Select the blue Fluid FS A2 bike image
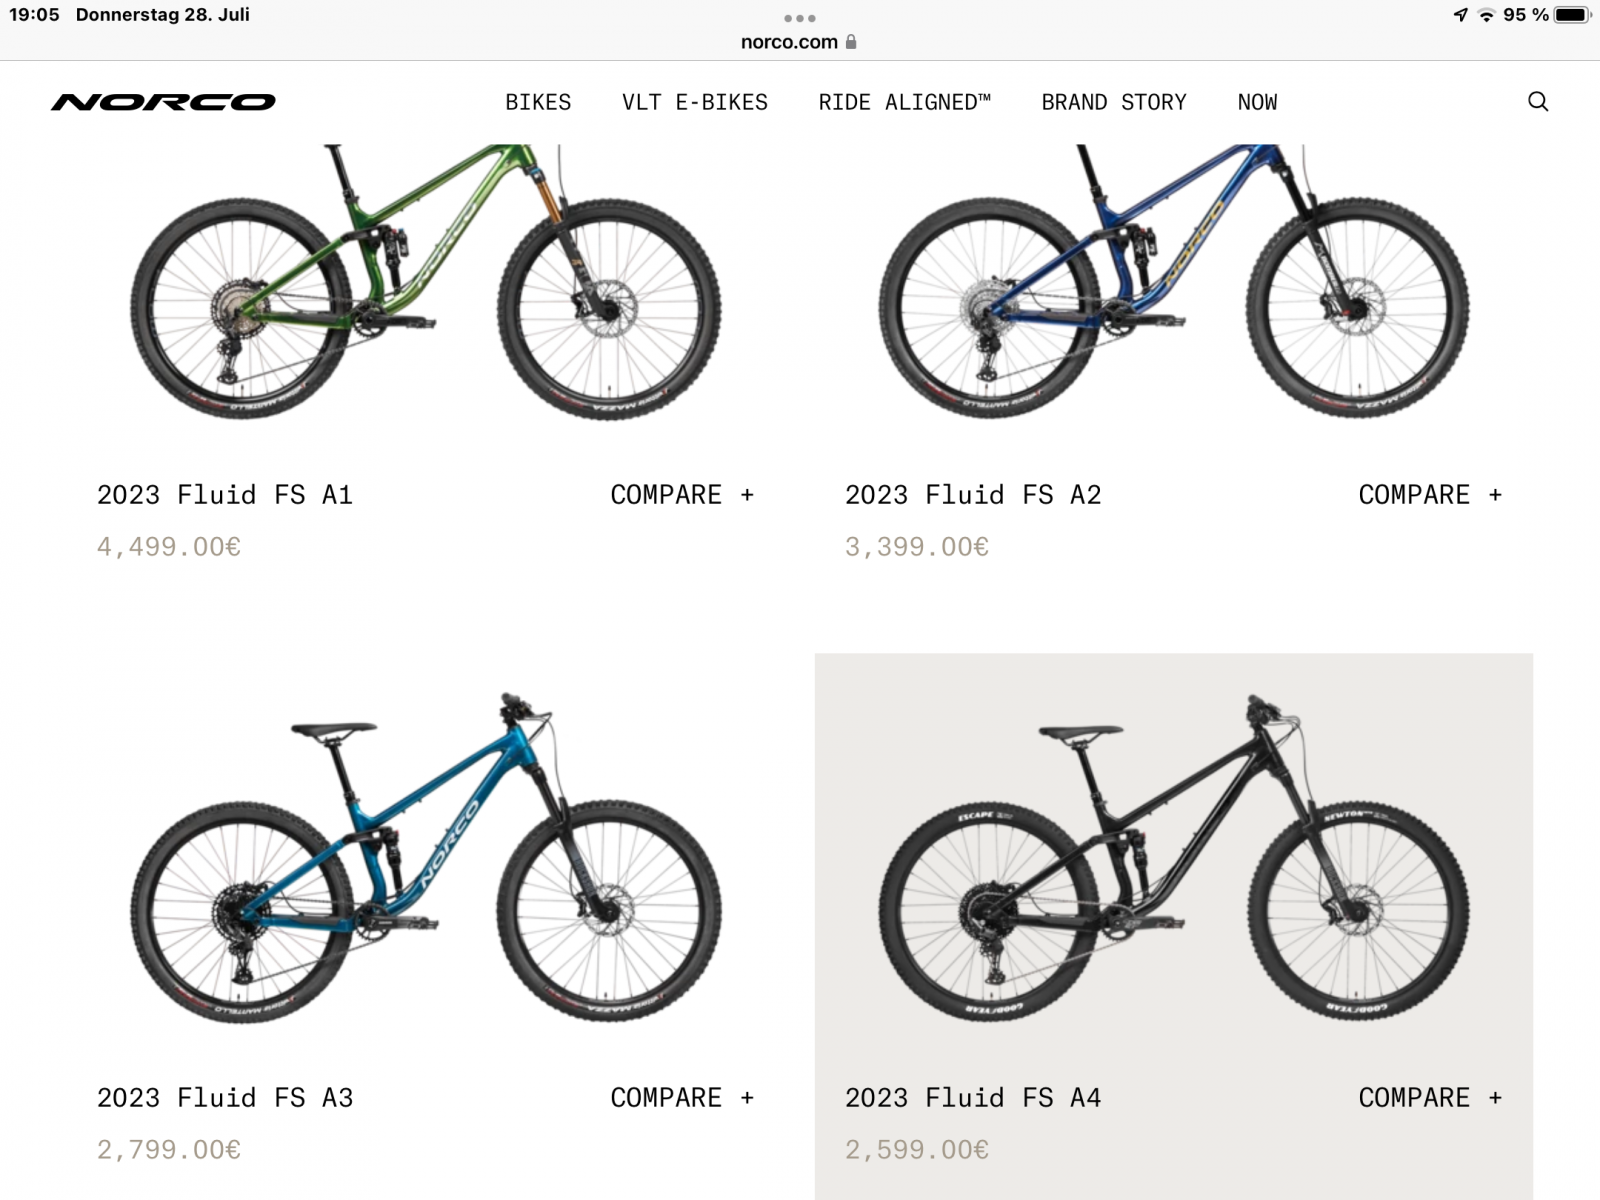Viewport: 1600px width, 1200px height. coord(1174,290)
